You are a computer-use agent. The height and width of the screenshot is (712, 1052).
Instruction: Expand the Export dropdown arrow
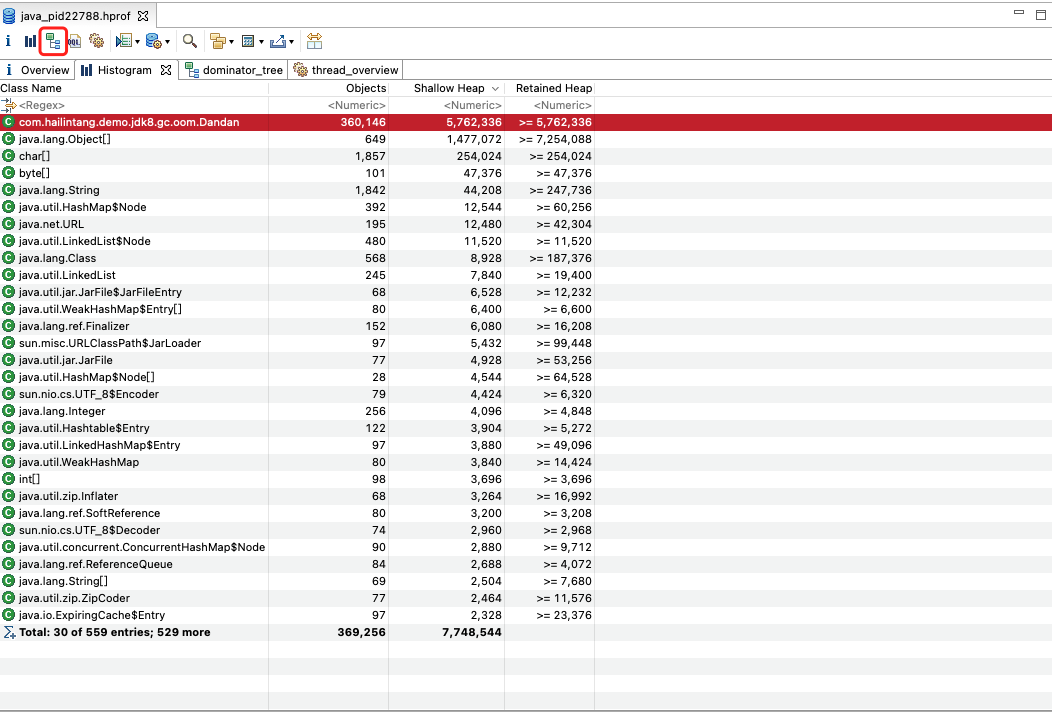coord(291,42)
